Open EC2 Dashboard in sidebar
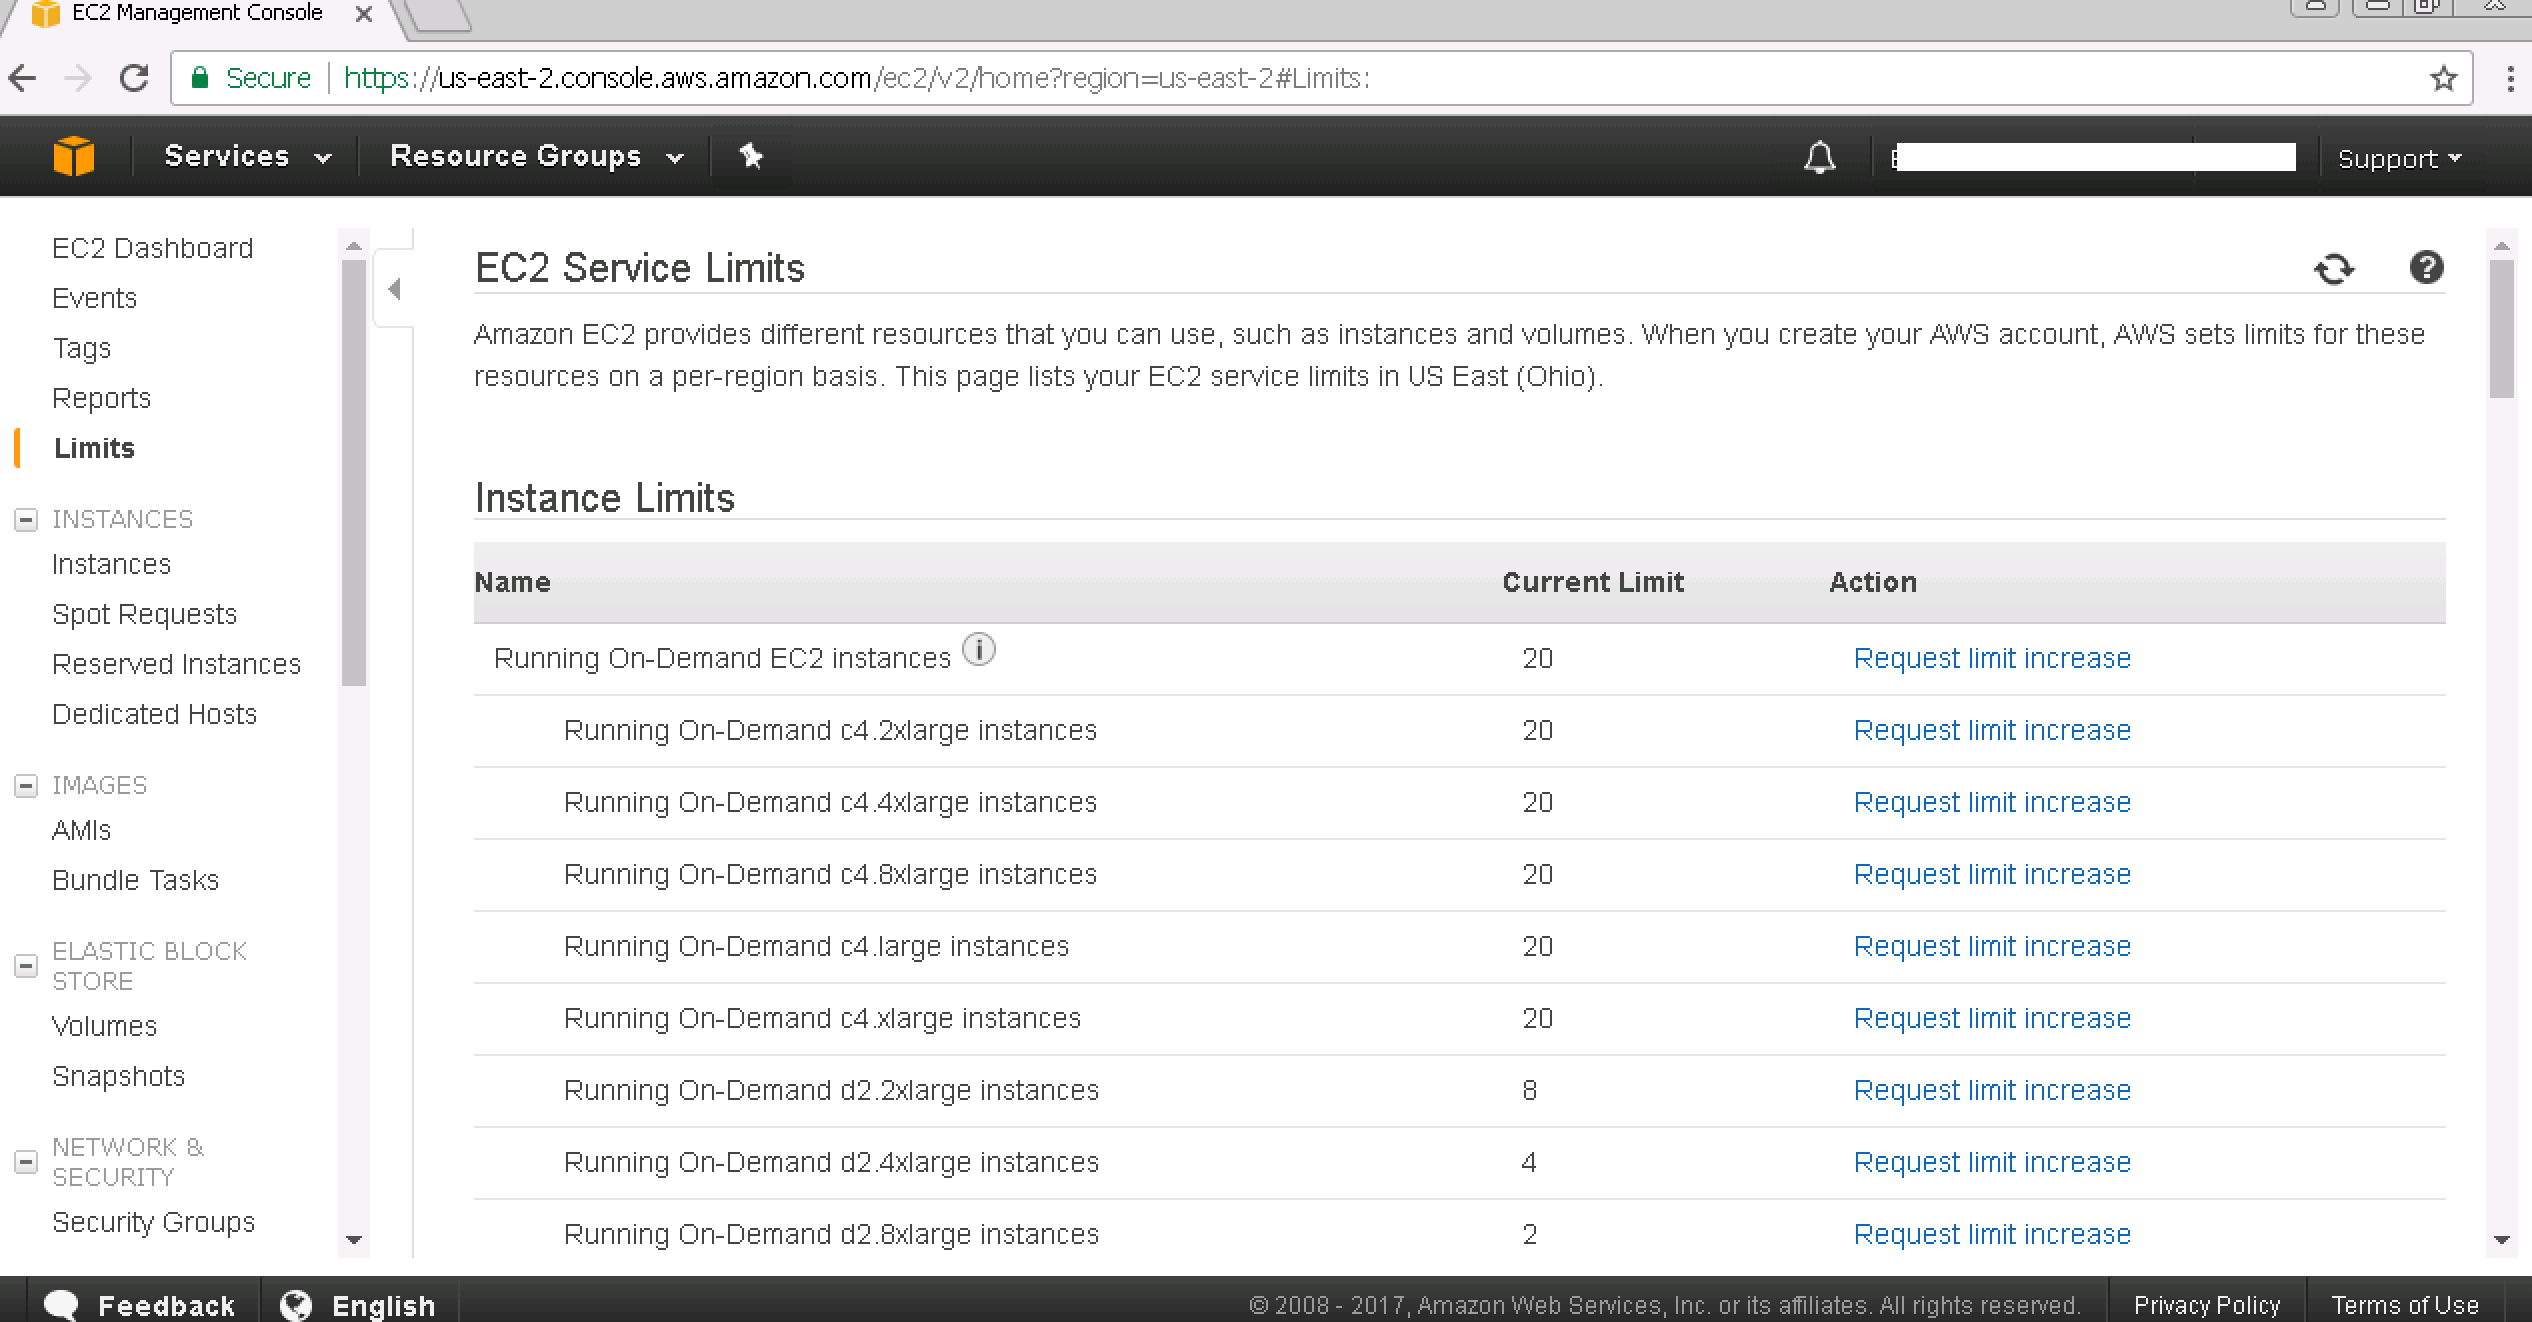This screenshot has height=1322, width=2532. click(x=152, y=248)
